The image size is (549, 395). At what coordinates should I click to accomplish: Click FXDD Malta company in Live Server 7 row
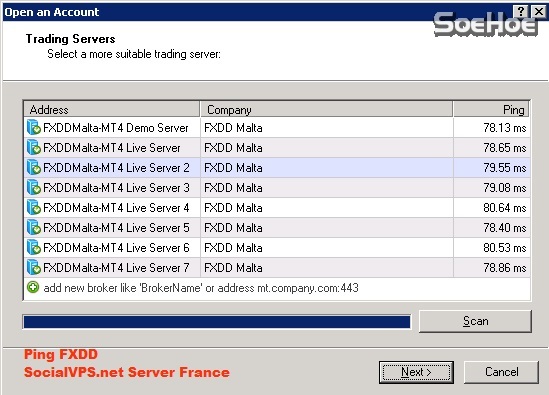pyautogui.click(x=233, y=268)
